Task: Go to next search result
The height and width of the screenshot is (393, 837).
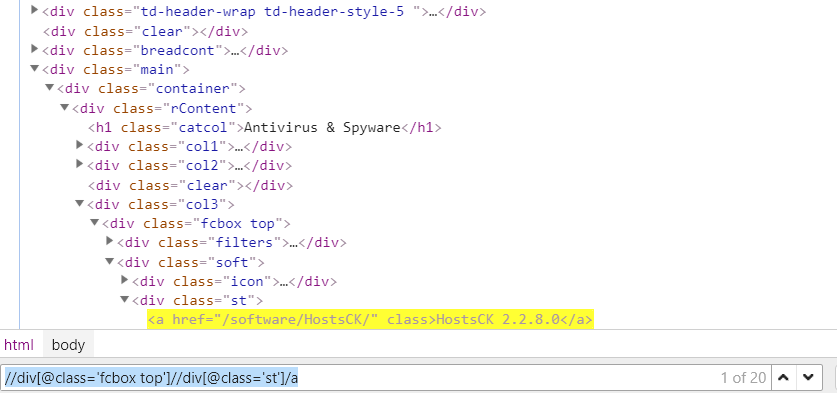Action: (808, 378)
